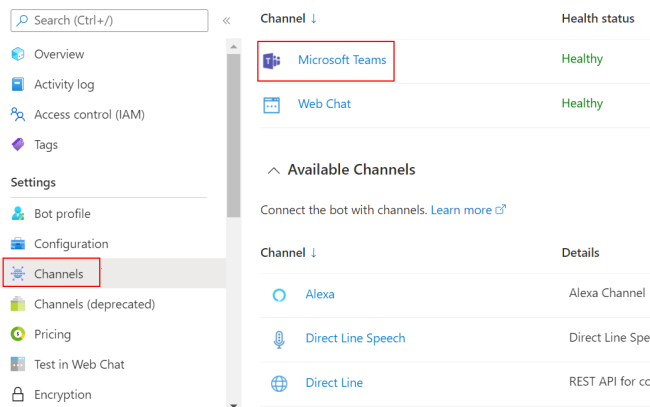Open the Microsoft Teams channel link
The width and height of the screenshot is (650, 407).
342,60
